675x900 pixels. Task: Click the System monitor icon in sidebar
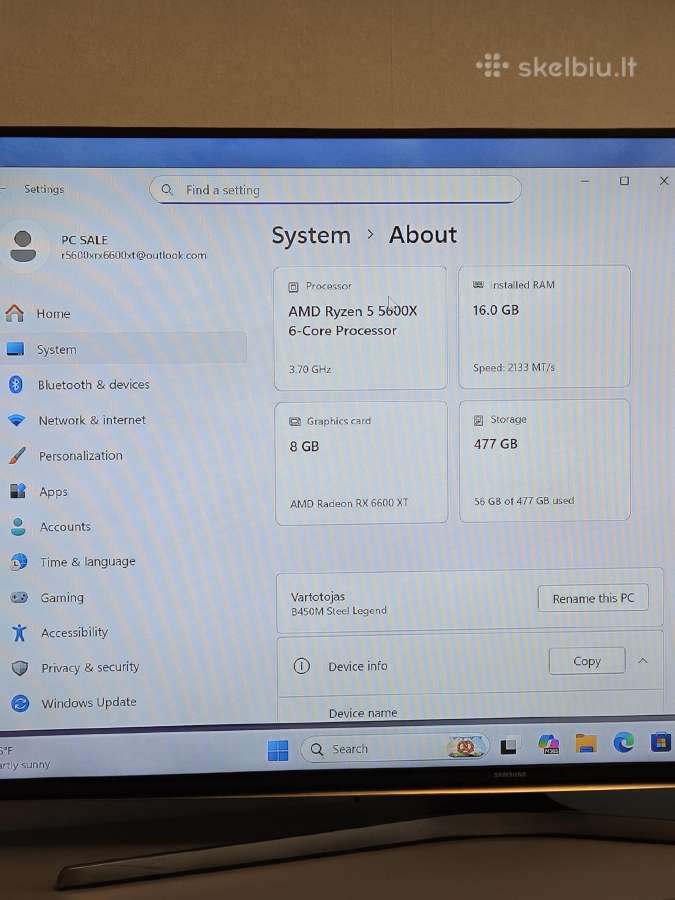tap(15, 349)
